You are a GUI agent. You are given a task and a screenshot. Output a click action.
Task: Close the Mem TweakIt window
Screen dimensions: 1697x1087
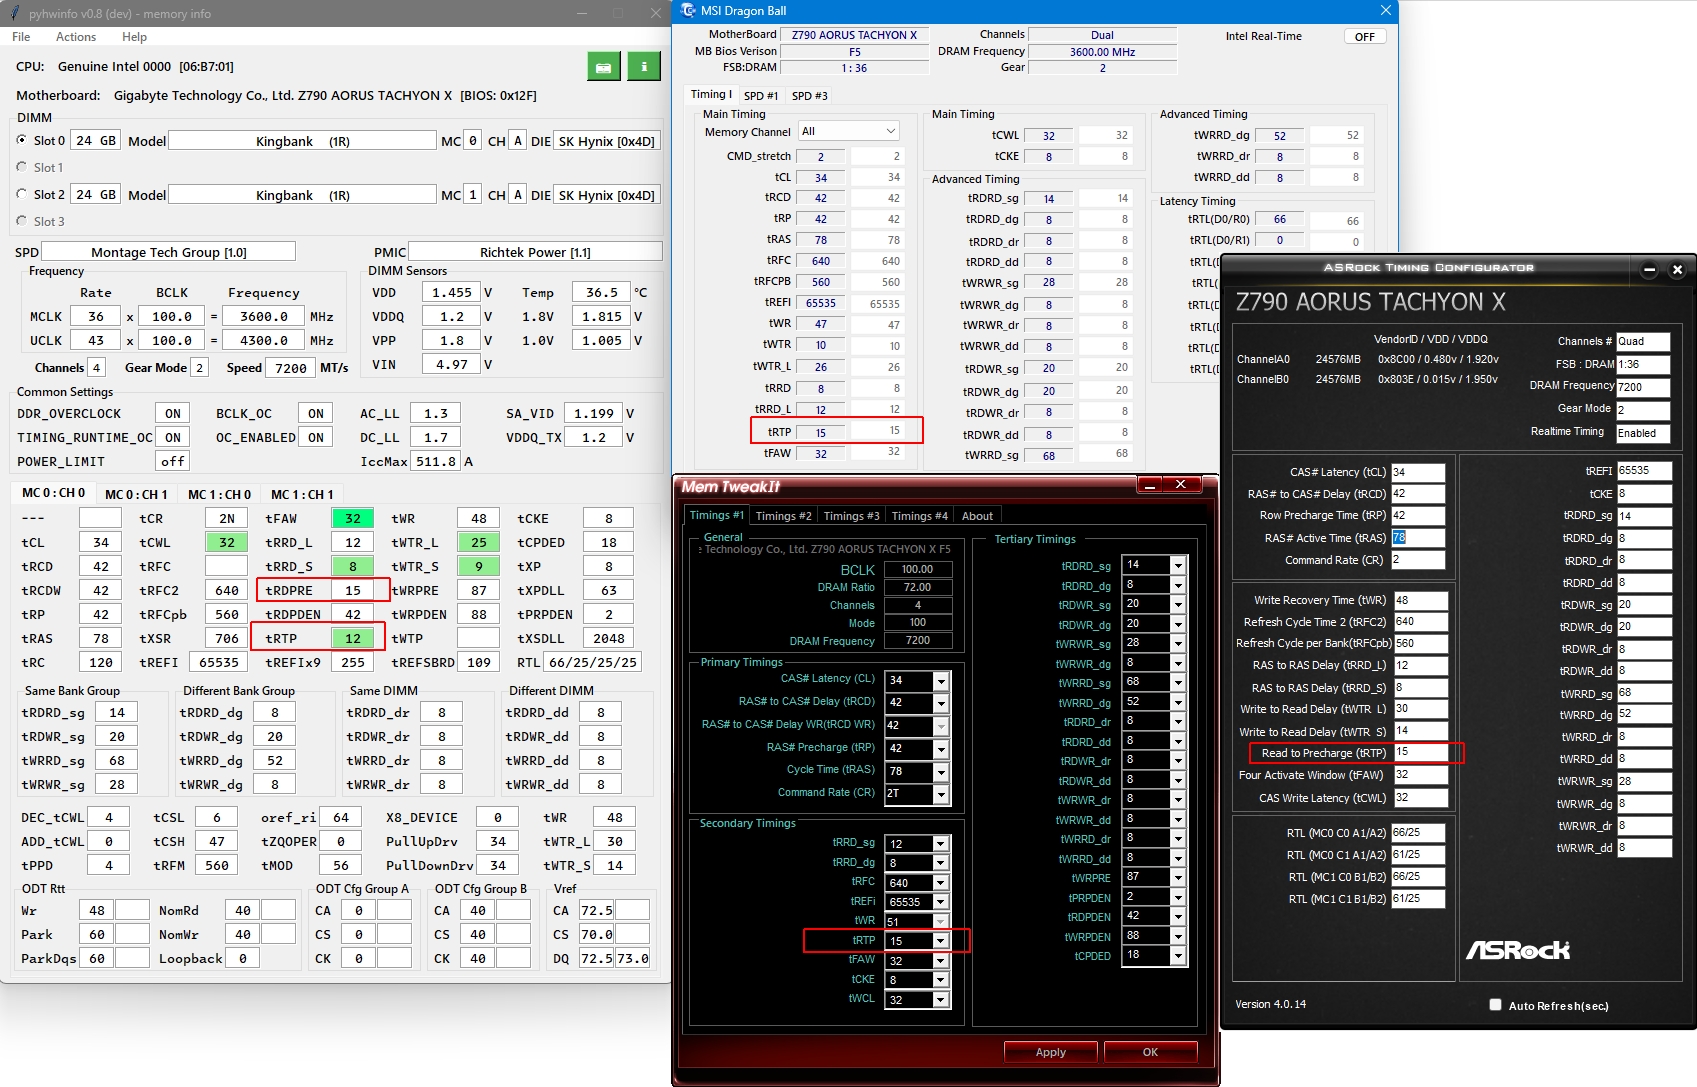click(x=1181, y=485)
